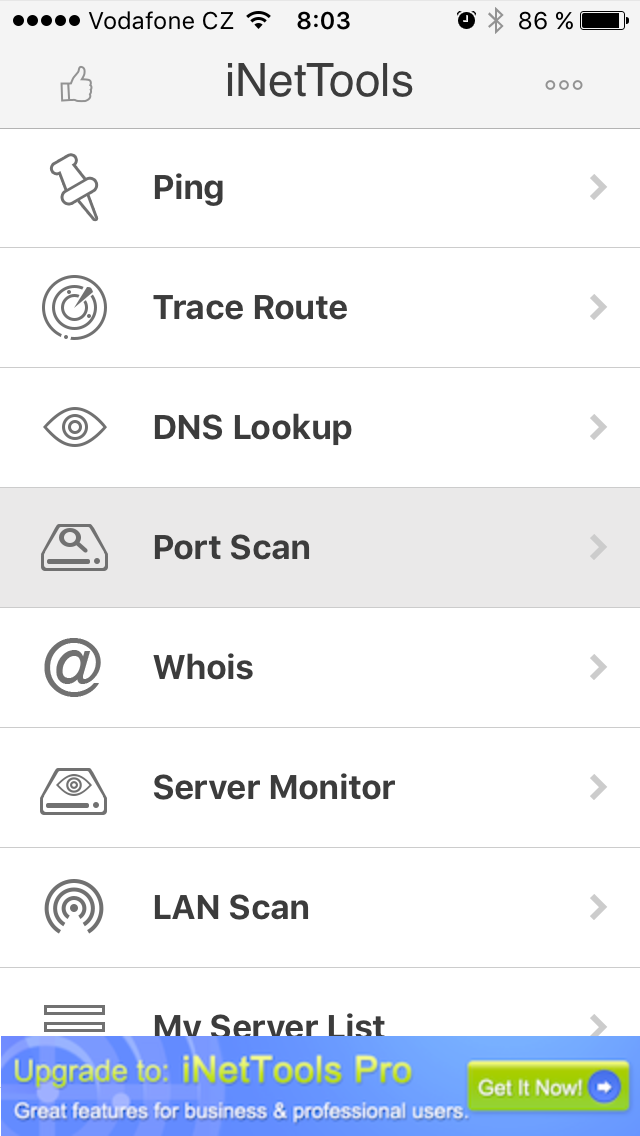Tap the iNetTools Pro upgrade banner text
640x1136 pixels.
coord(240,1088)
